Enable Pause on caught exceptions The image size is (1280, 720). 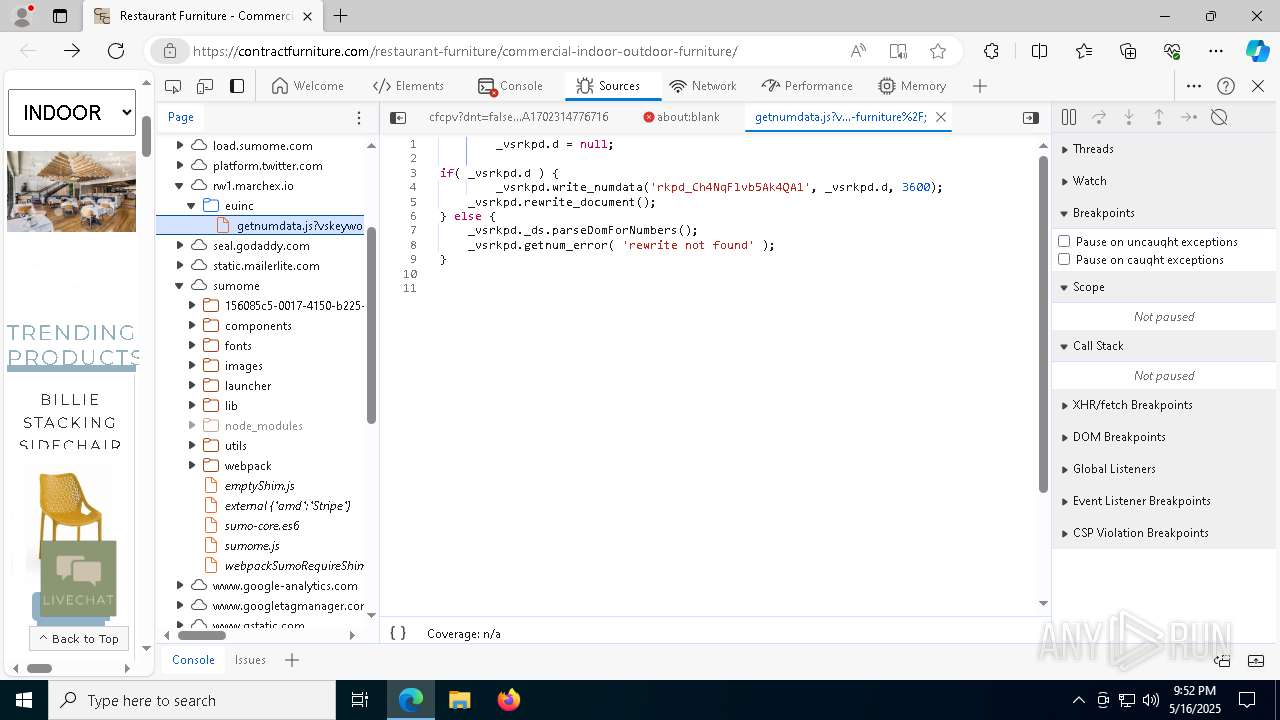pyautogui.click(x=1064, y=259)
